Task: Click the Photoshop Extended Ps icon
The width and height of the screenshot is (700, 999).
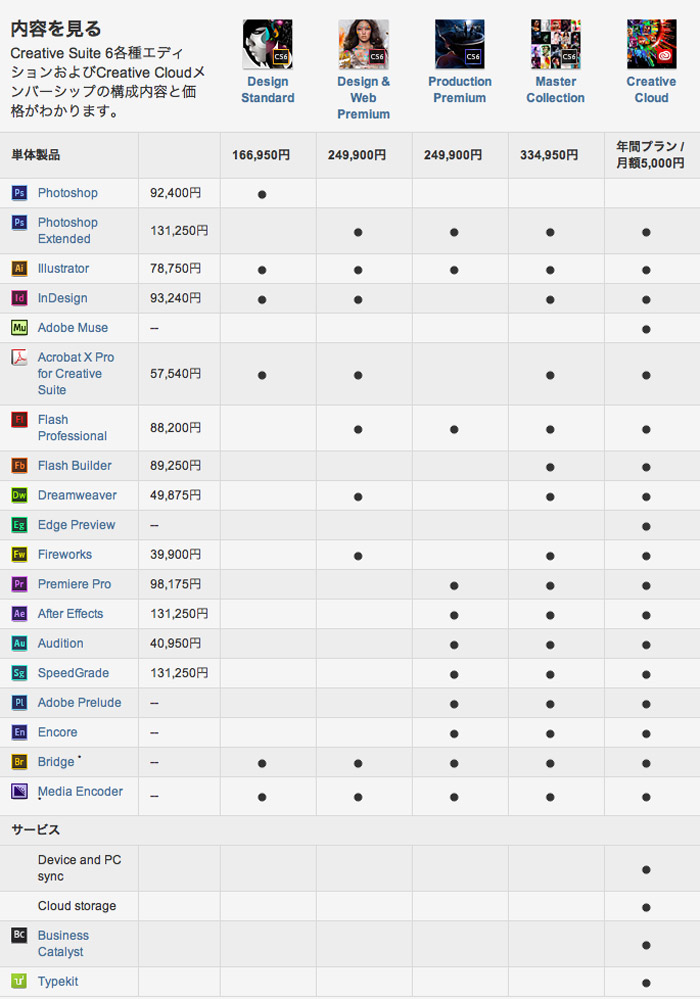Action: click(x=19, y=222)
